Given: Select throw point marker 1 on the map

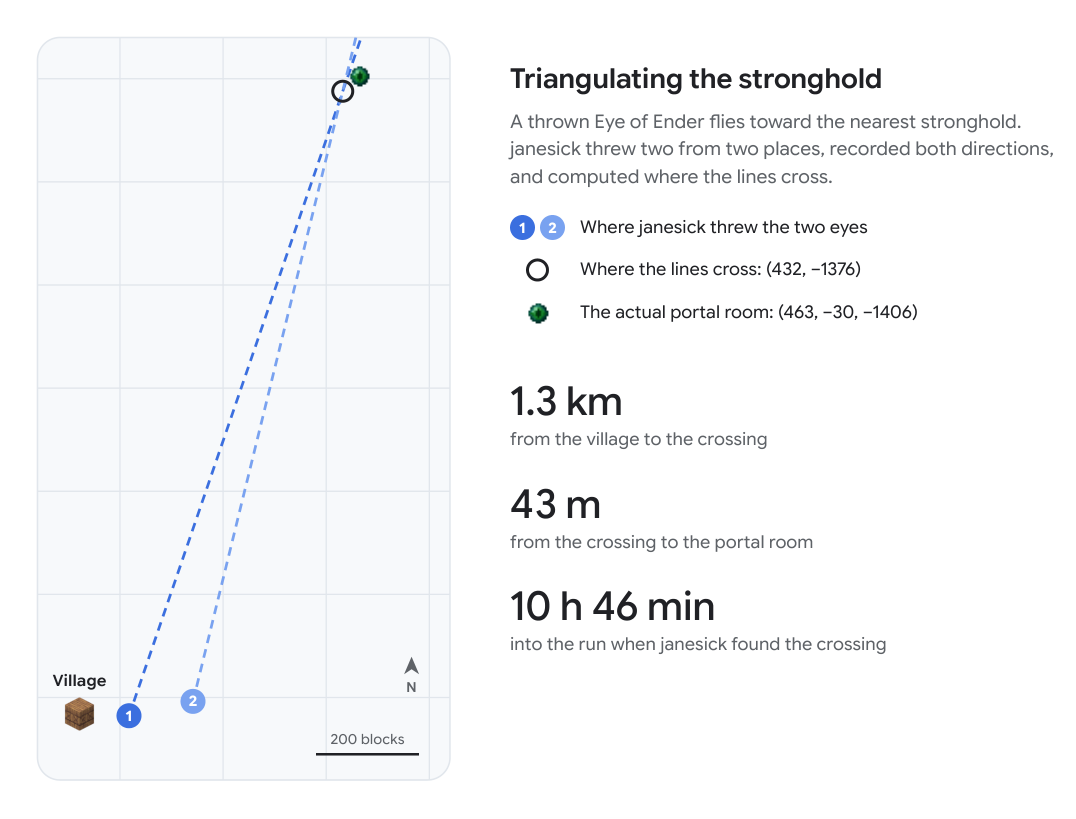Looking at the screenshot, I should click(x=129, y=716).
